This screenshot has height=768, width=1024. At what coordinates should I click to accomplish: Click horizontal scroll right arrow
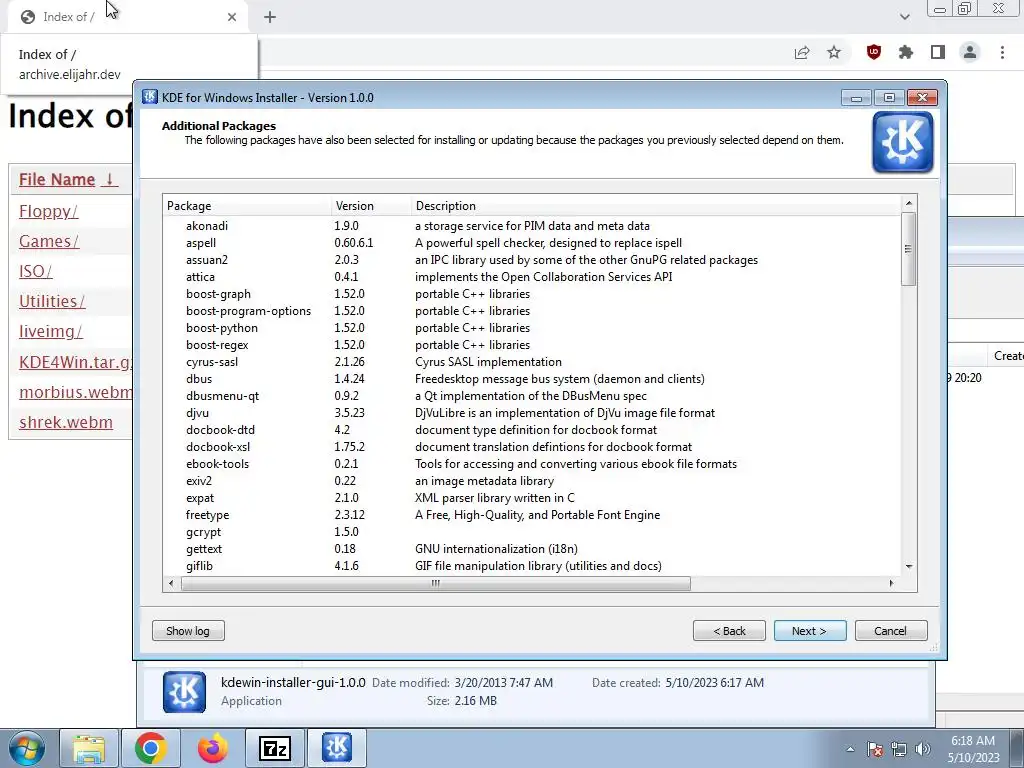click(891, 583)
